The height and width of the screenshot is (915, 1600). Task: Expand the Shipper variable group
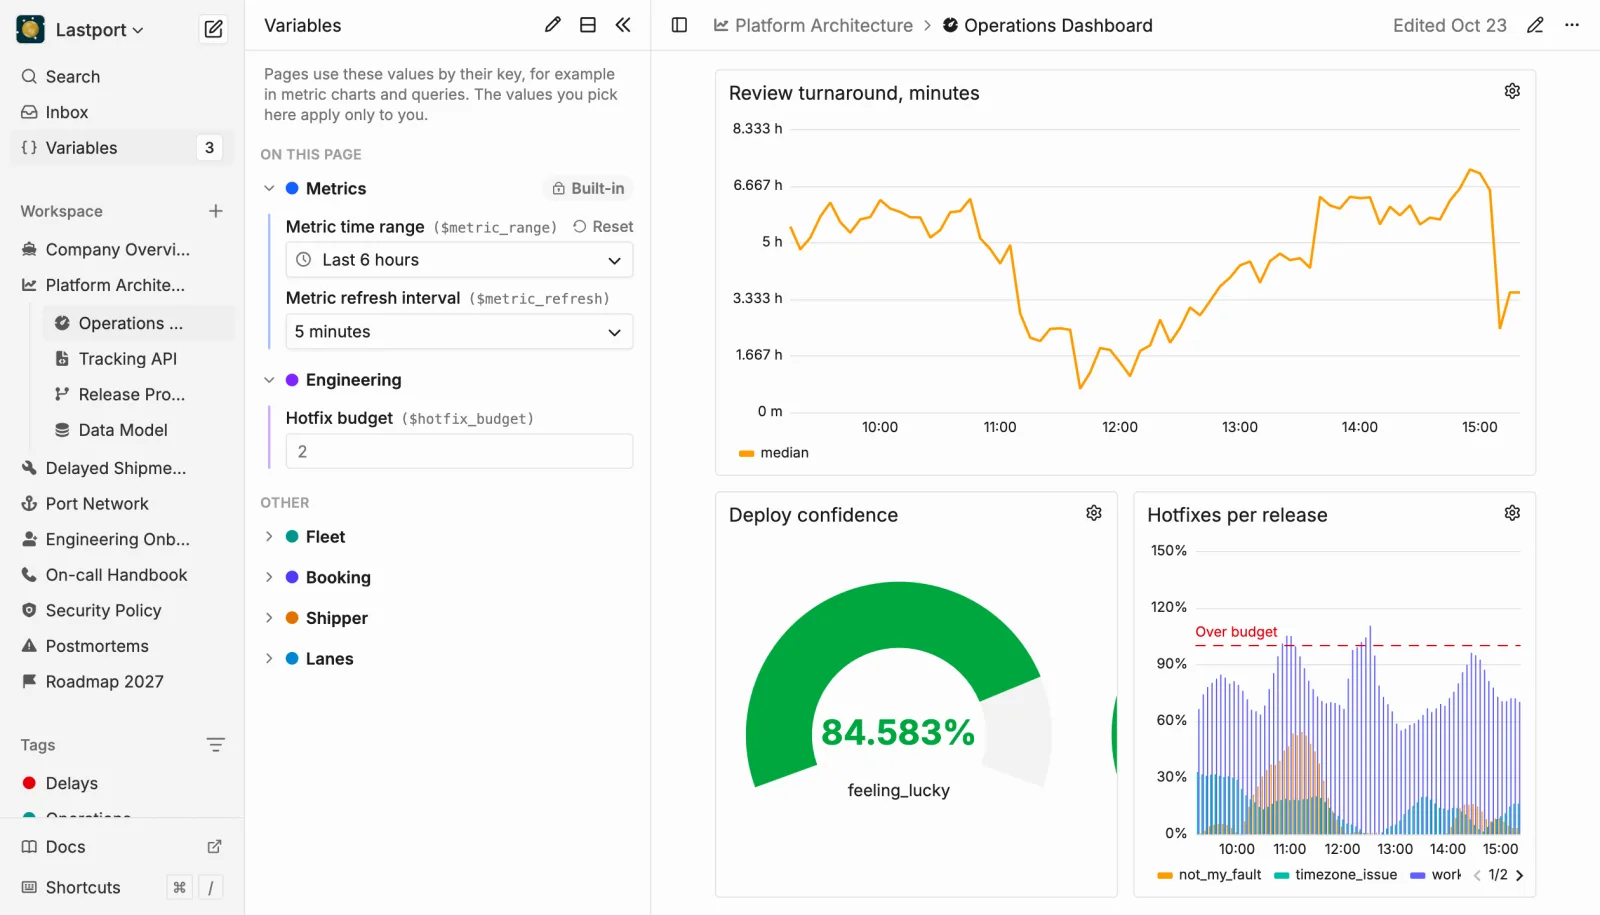click(269, 618)
